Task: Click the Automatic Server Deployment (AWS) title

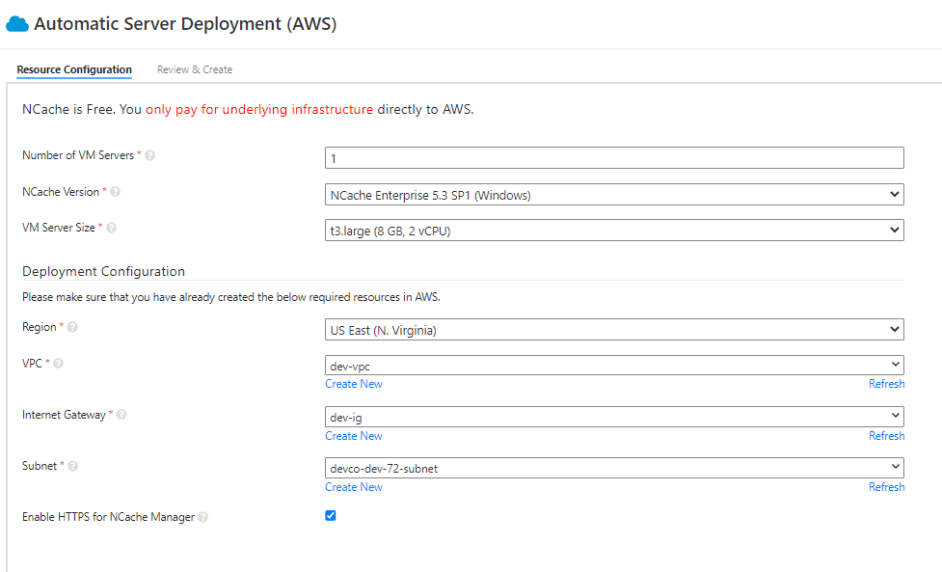Action: pos(185,24)
